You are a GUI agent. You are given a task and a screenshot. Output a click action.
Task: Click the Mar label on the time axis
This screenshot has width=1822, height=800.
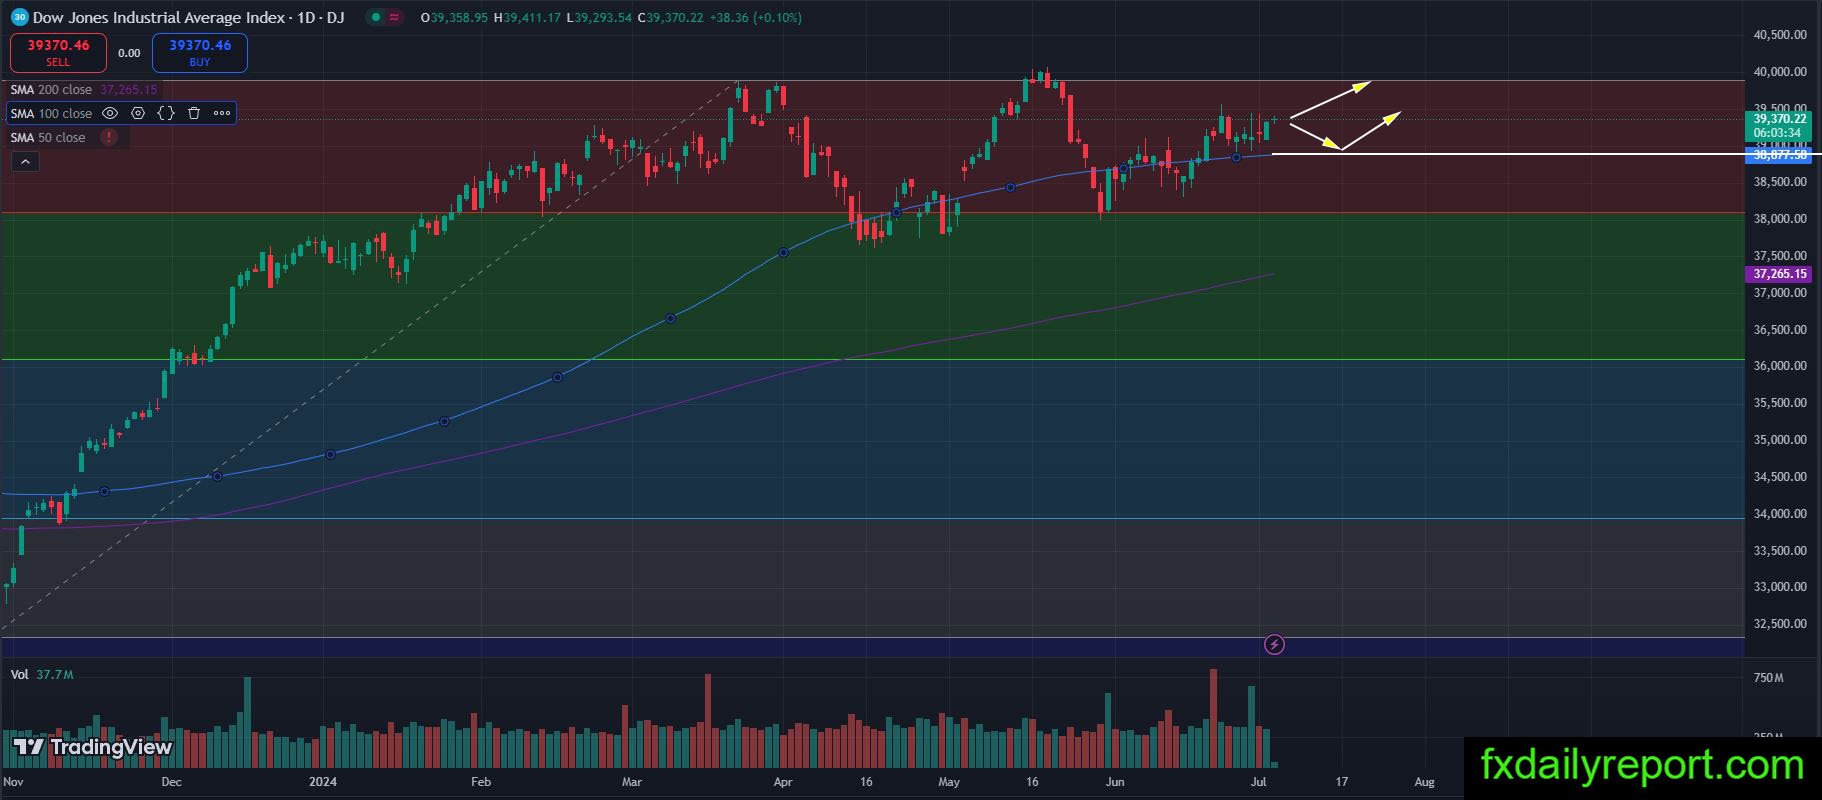[x=631, y=782]
